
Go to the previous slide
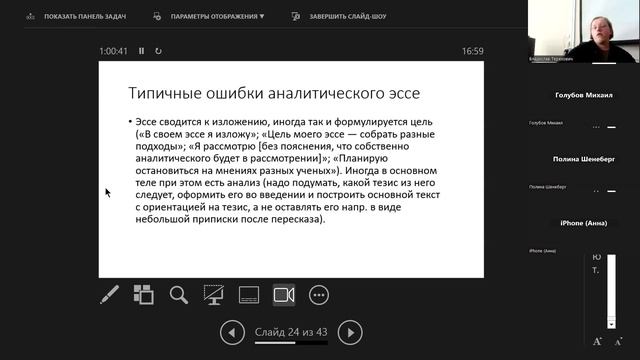[x=232, y=332]
